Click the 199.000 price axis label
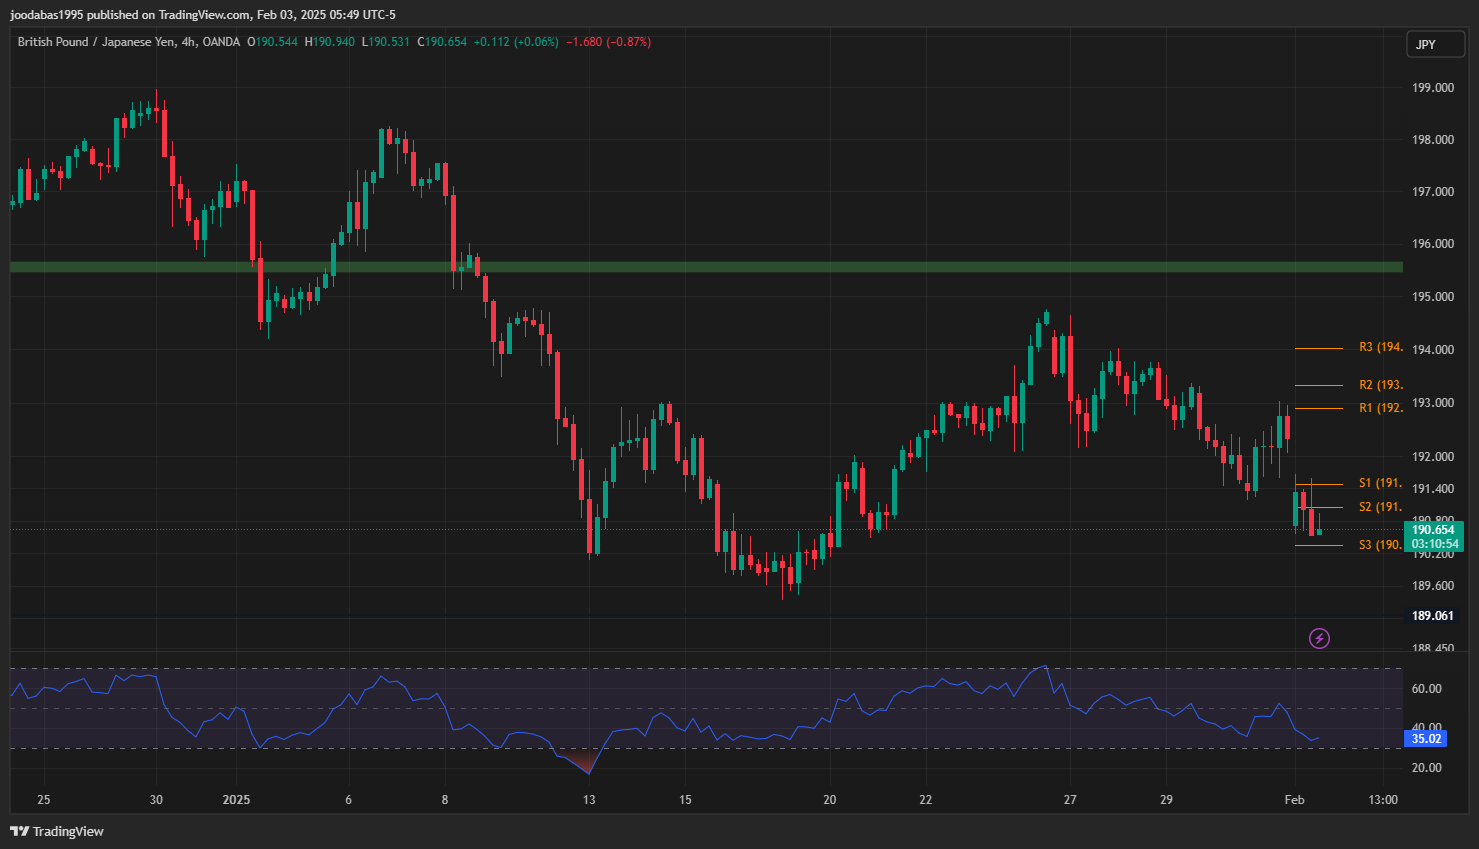The width and height of the screenshot is (1479, 849). [1433, 88]
